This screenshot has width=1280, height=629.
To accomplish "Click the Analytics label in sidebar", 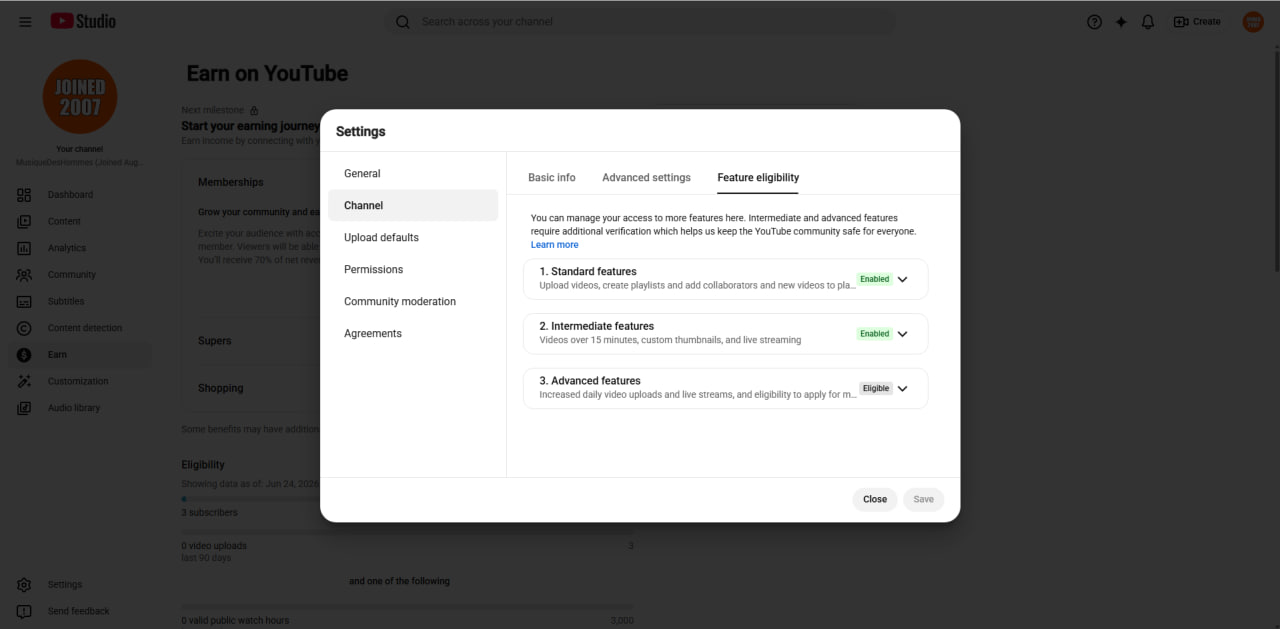I will tap(67, 248).
